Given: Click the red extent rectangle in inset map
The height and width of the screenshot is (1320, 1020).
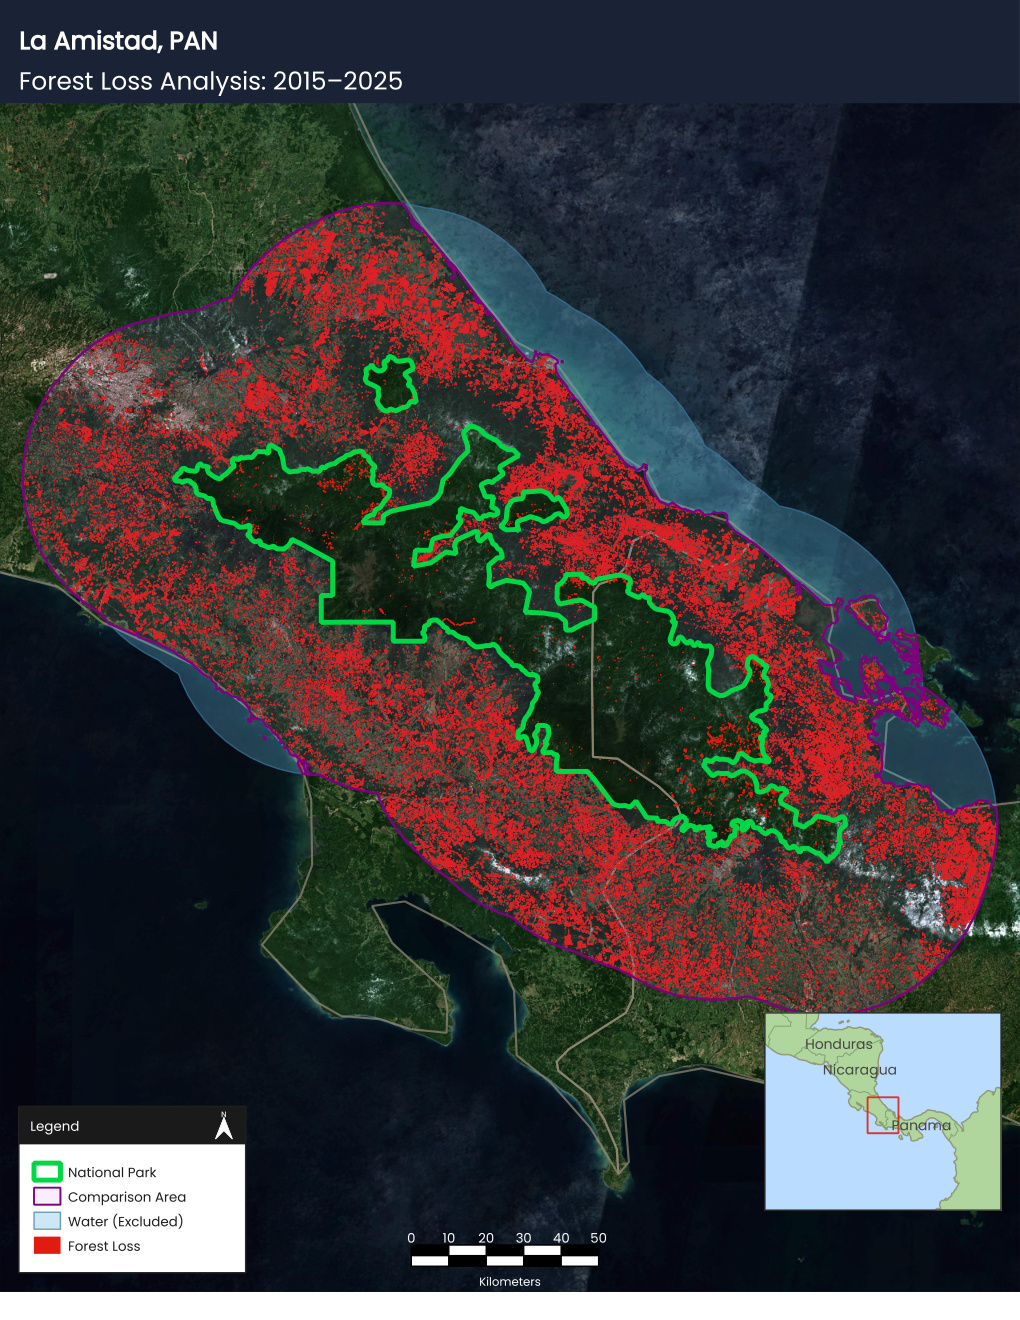Looking at the screenshot, I should [883, 1115].
